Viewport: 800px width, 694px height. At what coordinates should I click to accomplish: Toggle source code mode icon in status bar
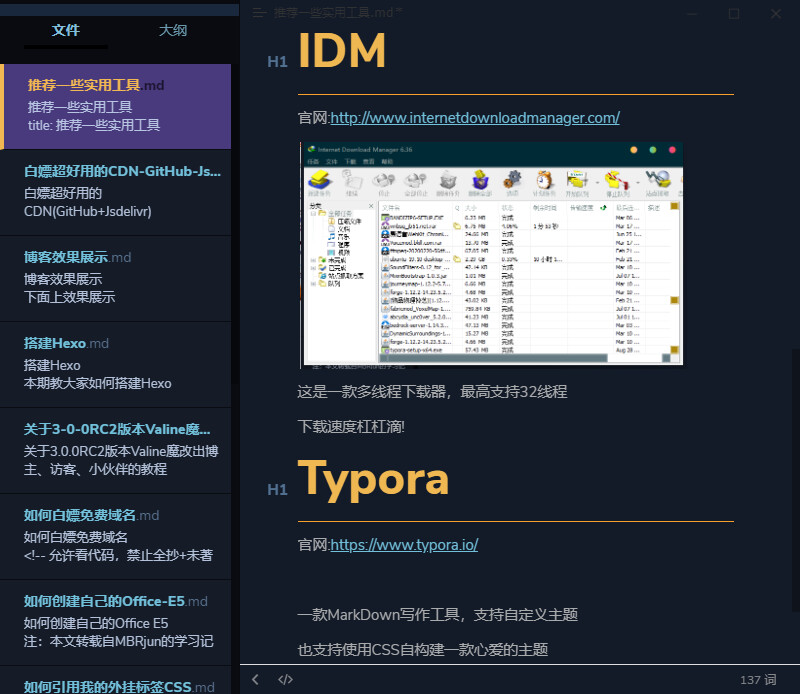point(285,680)
